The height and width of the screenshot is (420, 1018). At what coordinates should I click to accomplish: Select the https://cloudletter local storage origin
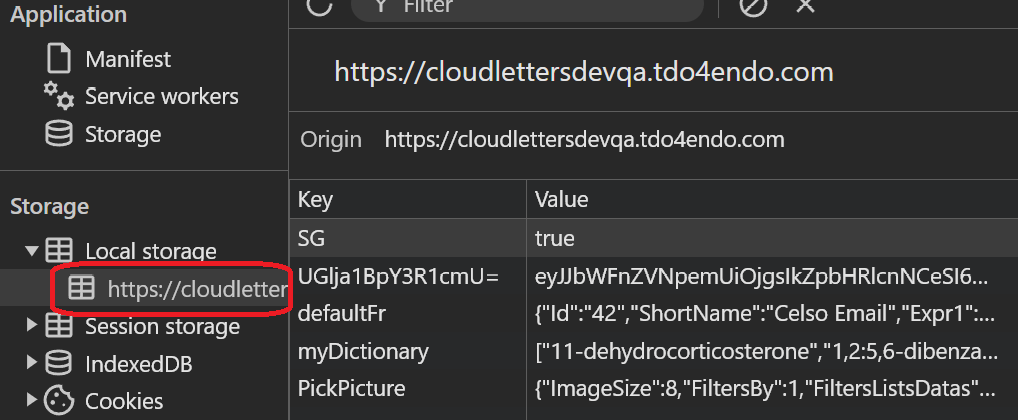(x=197, y=289)
